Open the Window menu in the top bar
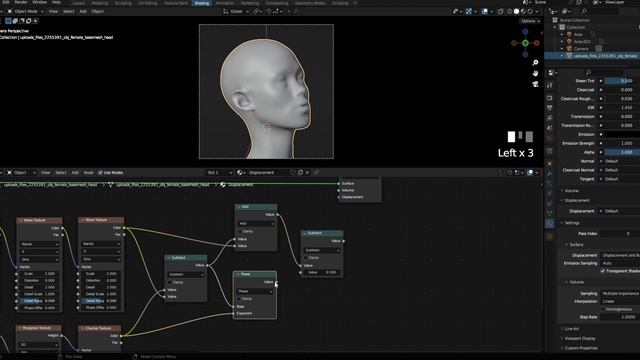The width and height of the screenshot is (640, 360). tap(40, 2)
